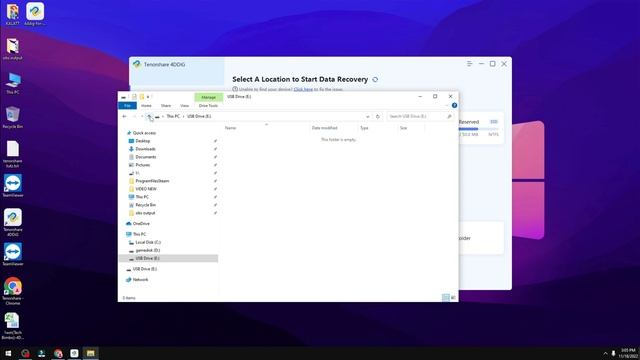Open the Tenorshare Chrome desktop shortcut
640x360 pixels.
13,291
